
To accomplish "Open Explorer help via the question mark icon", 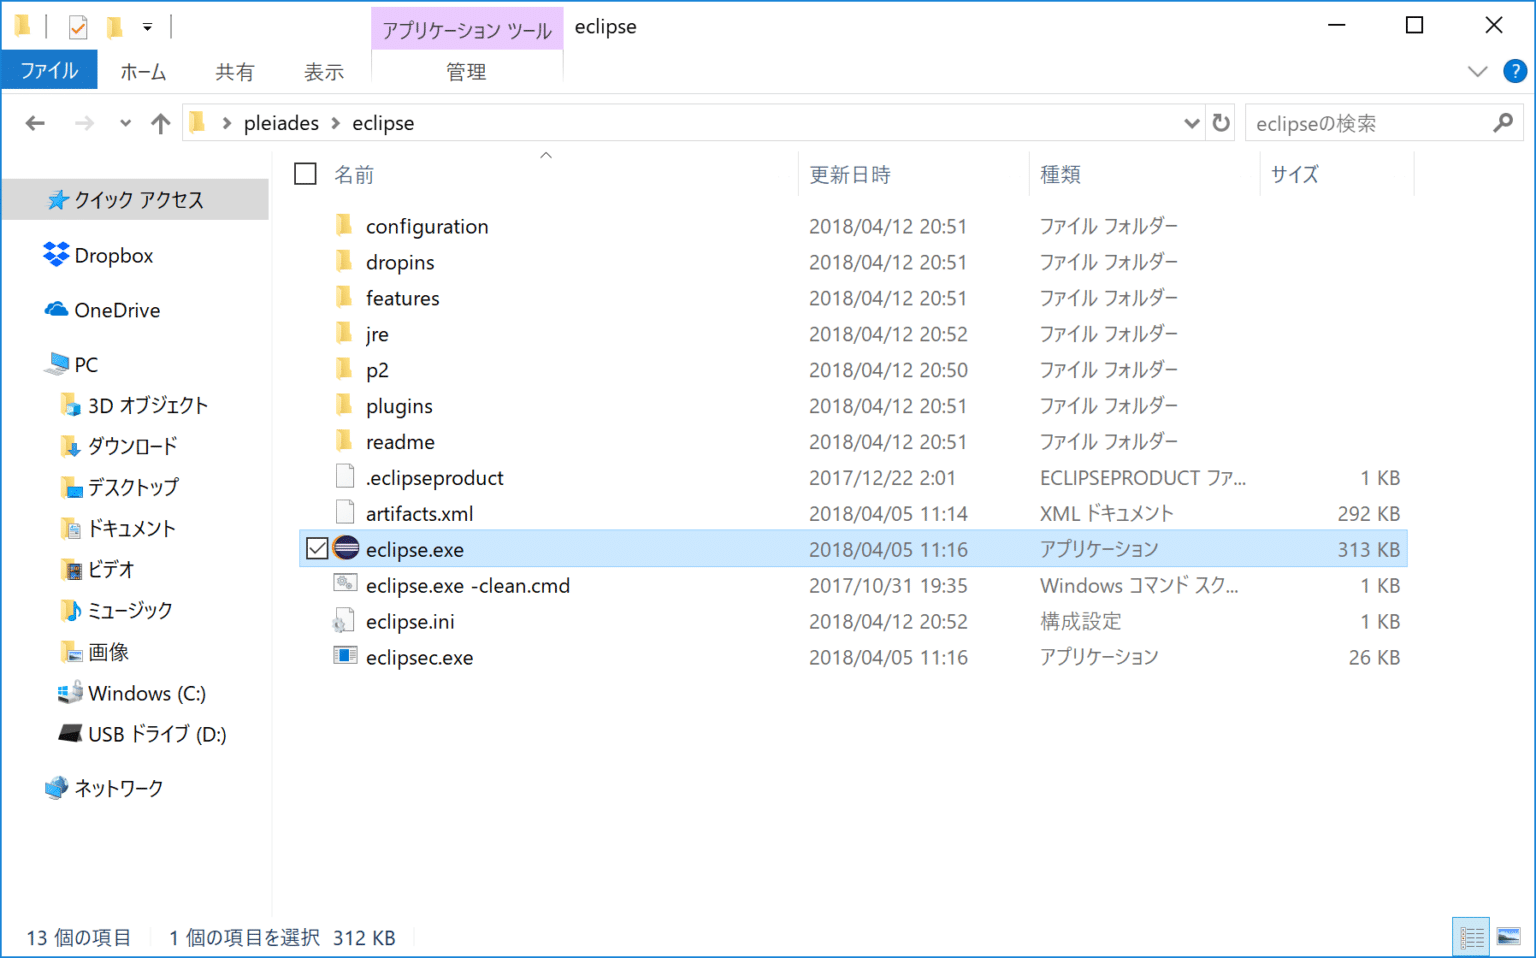I will pyautogui.click(x=1514, y=71).
